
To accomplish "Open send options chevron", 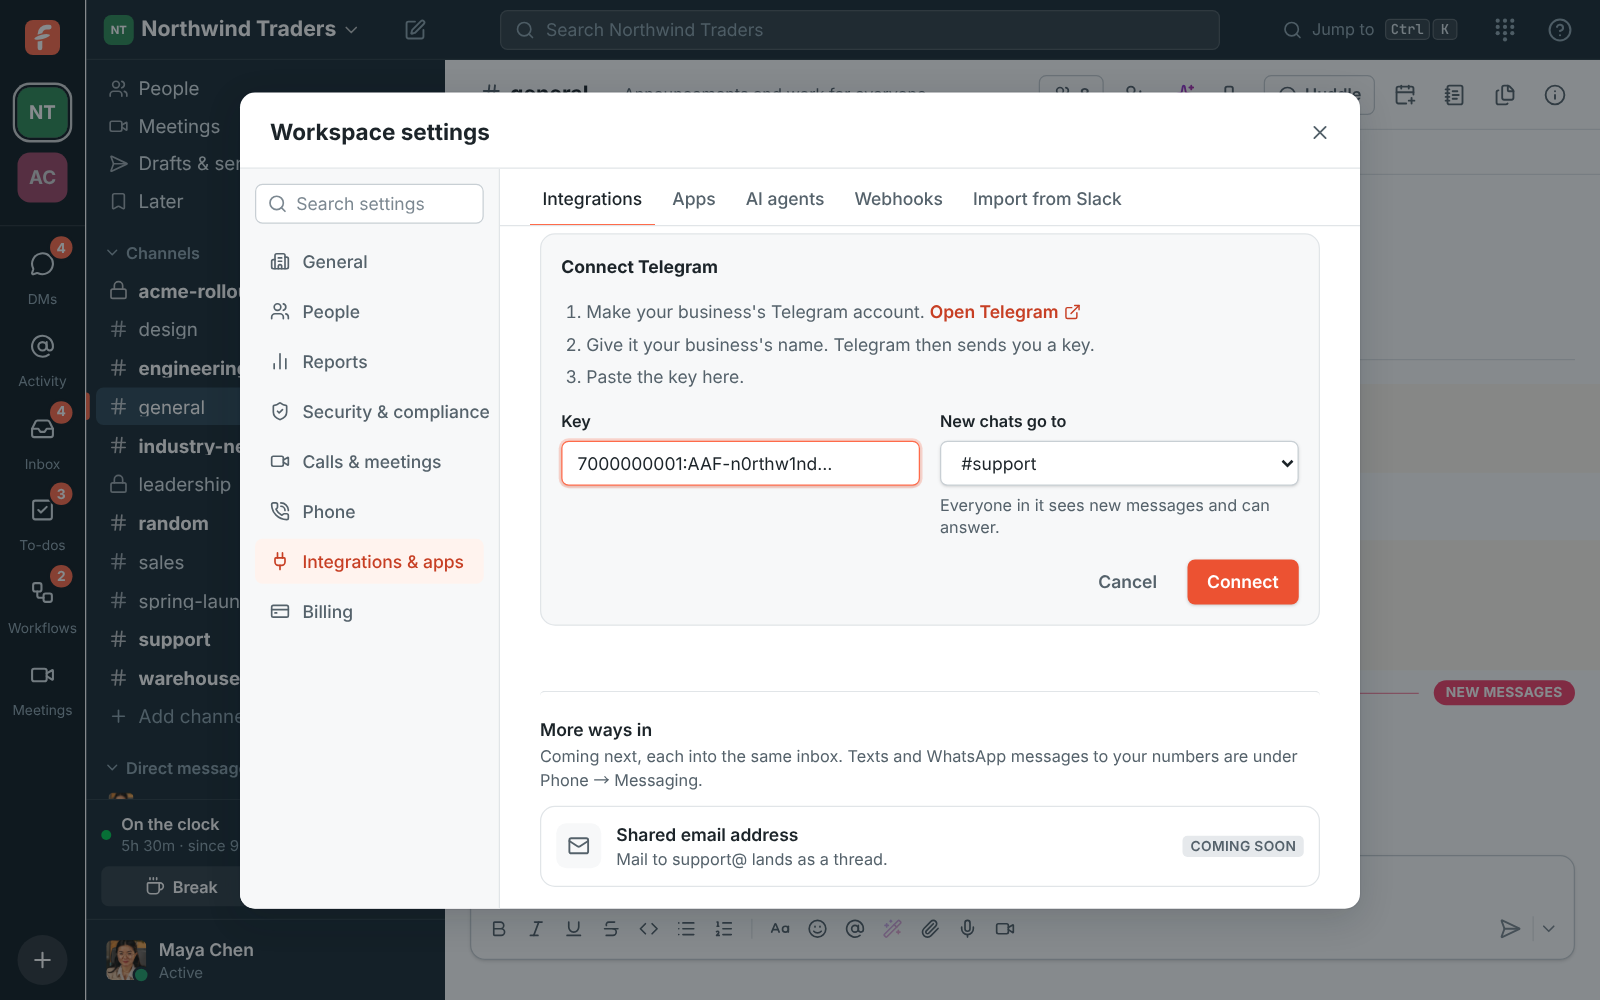I will pos(1549,929).
